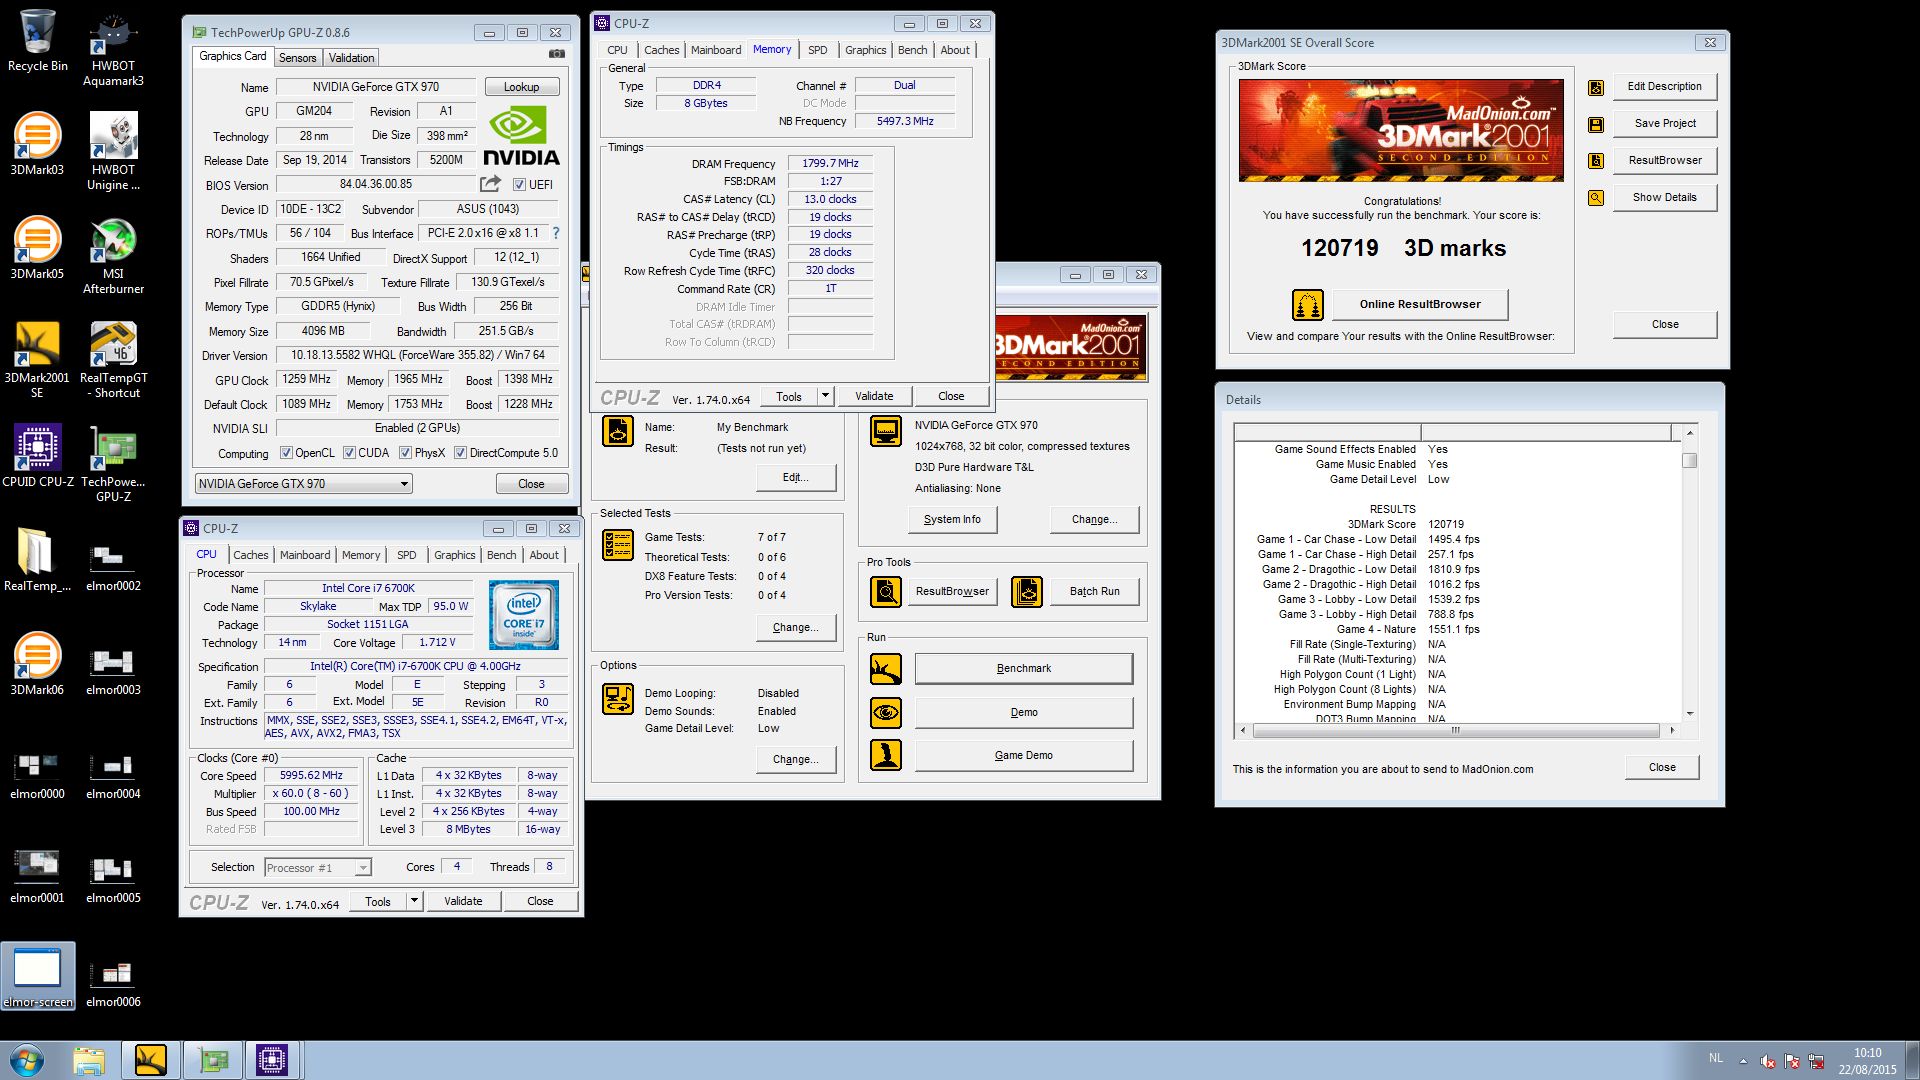Click Options Change button in 3DMark2001

coord(796,759)
